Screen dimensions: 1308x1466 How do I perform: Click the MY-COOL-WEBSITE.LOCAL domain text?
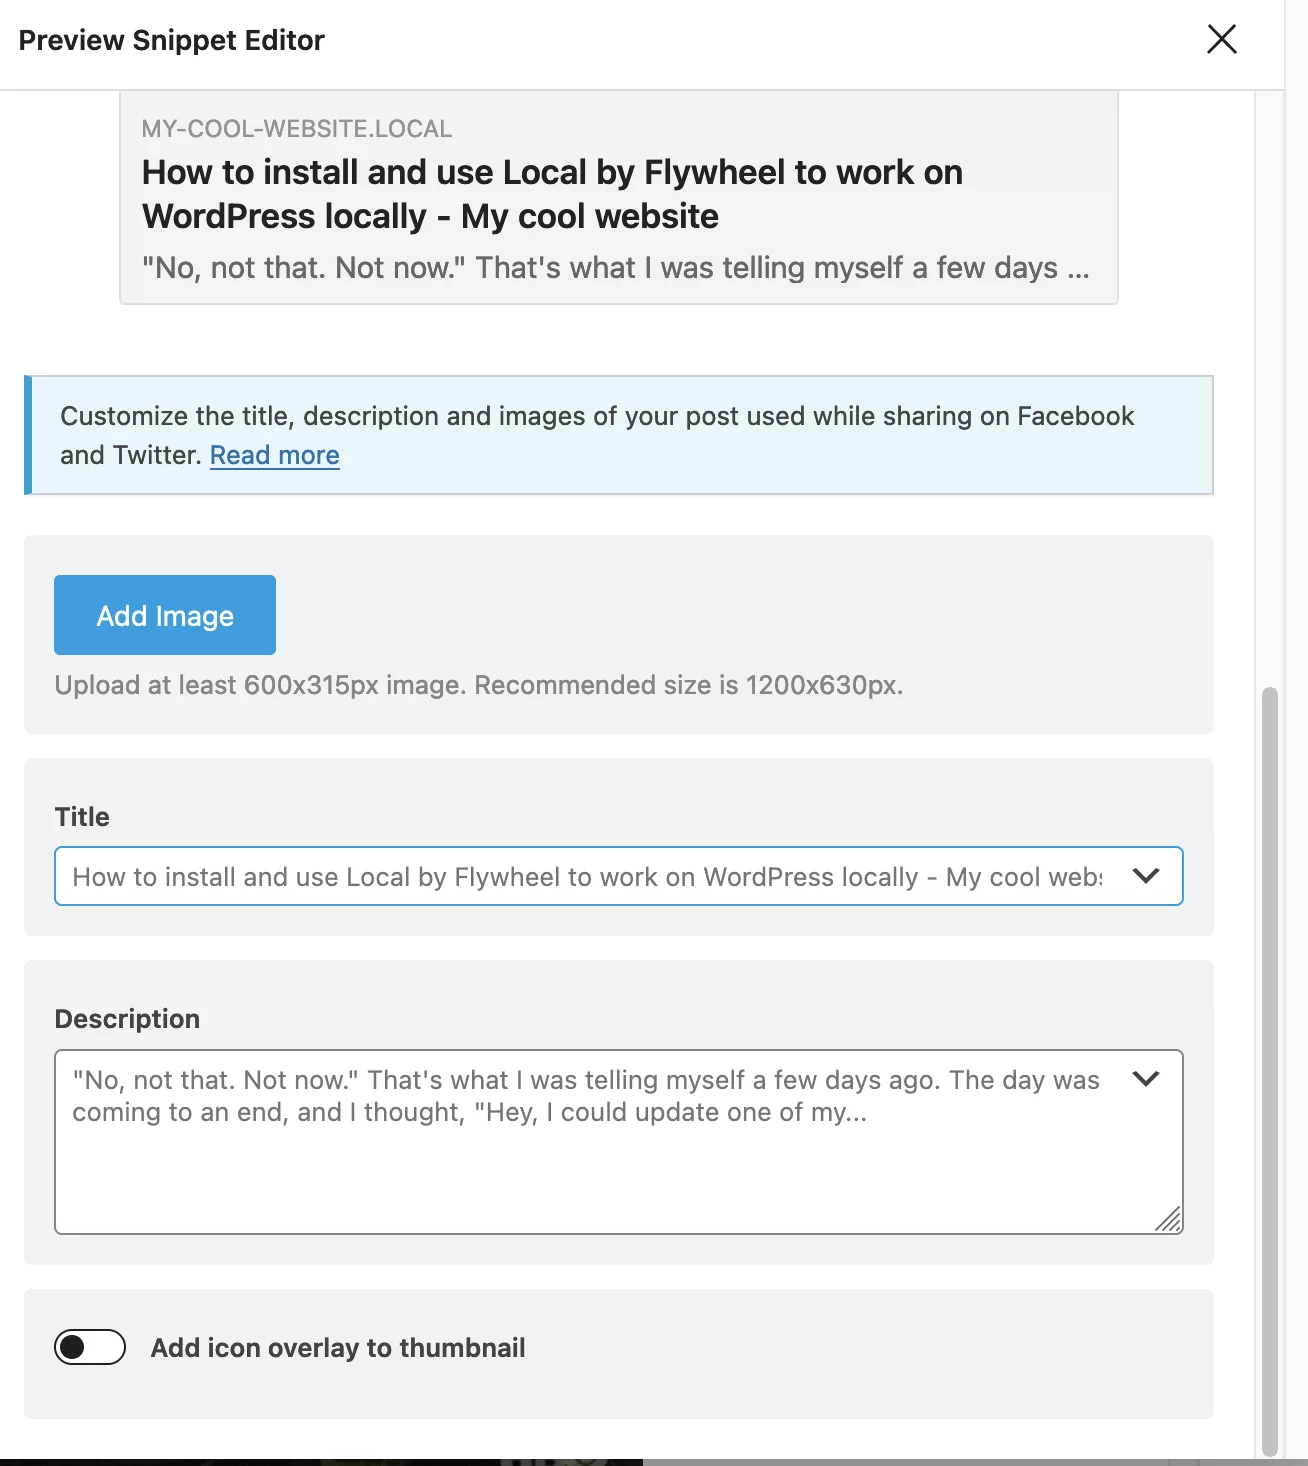point(297,129)
